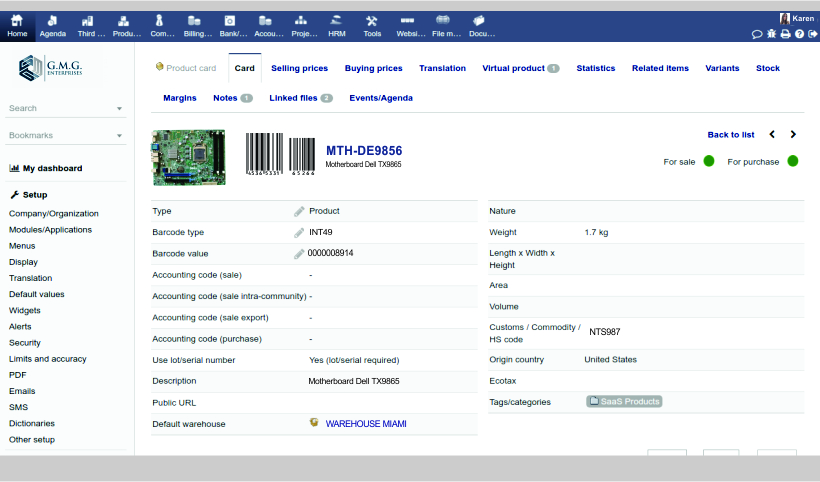
Task: Expand the Search dropdown in sidebar
Action: click(x=119, y=108)
